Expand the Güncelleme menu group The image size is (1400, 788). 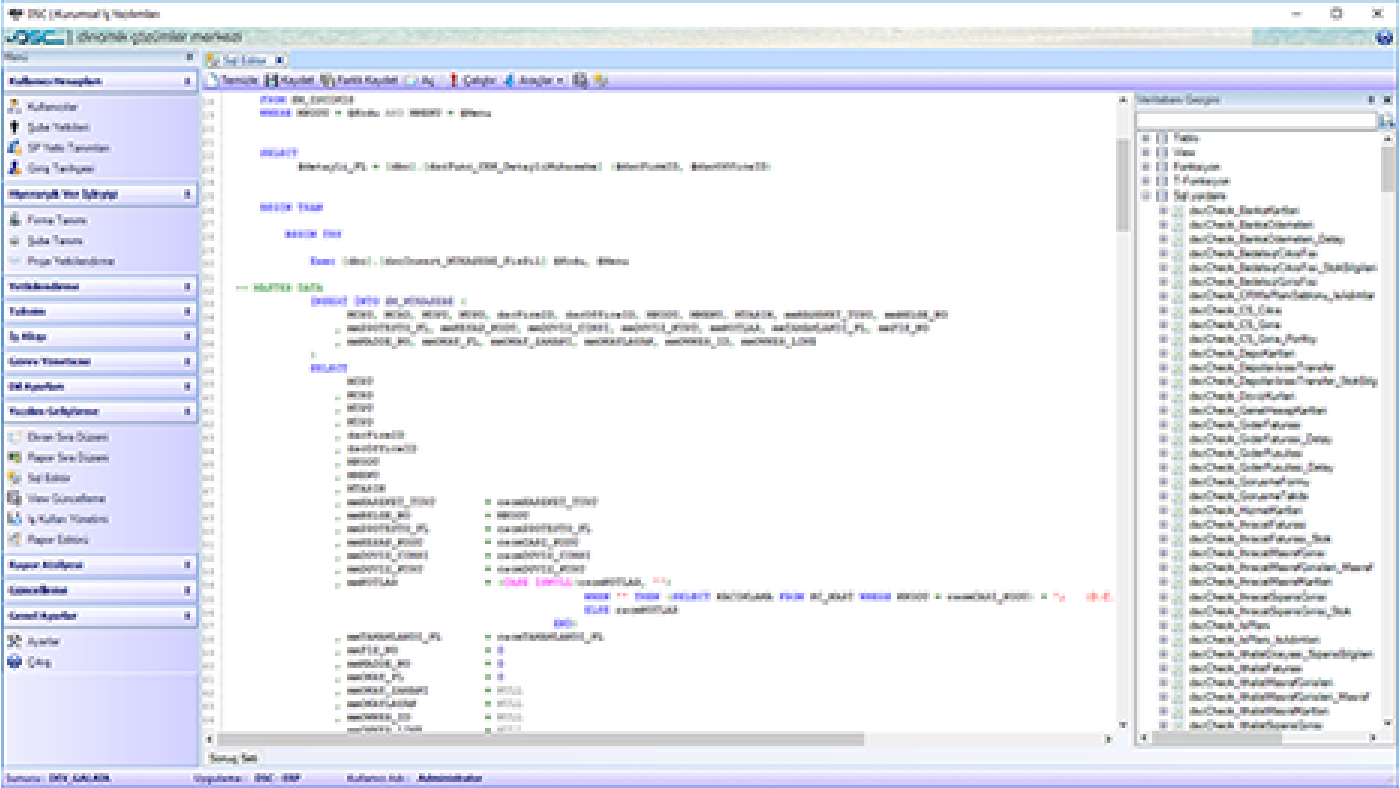click(188, 590)
